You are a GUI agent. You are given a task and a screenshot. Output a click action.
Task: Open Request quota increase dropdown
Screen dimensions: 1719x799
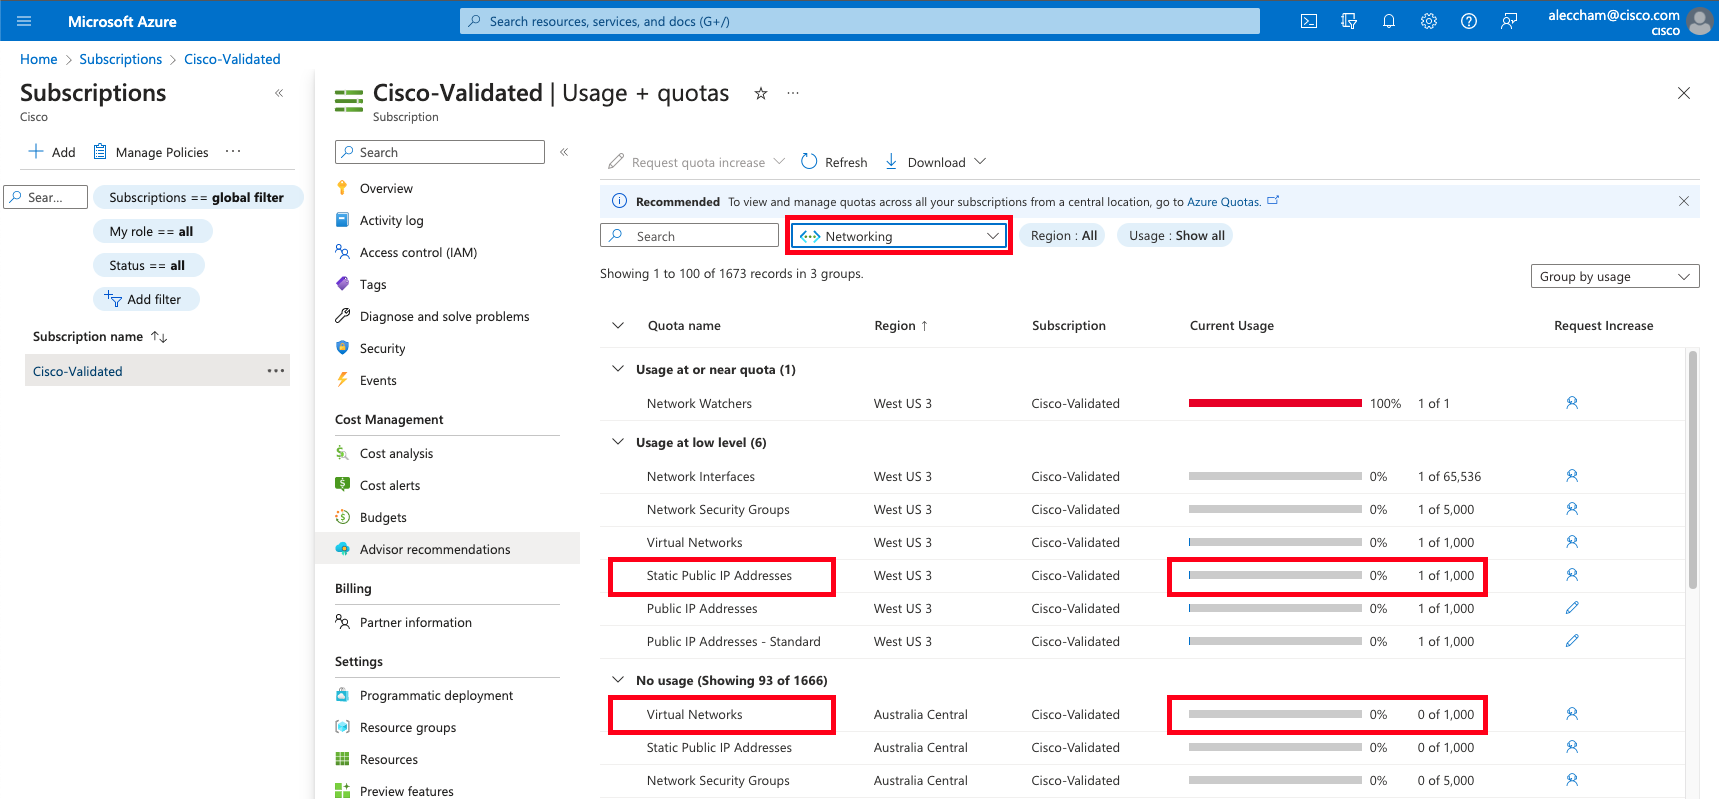(696, 162)
